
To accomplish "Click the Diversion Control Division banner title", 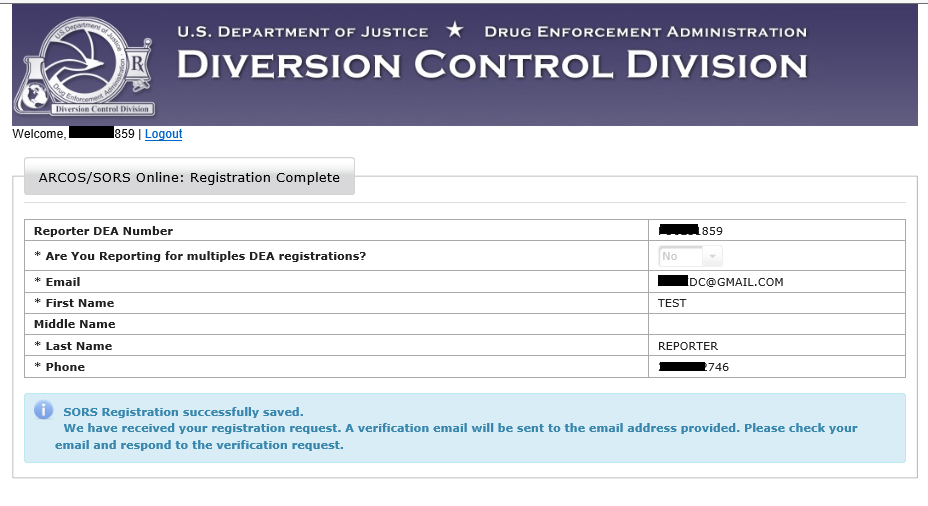I will (492, 65).
